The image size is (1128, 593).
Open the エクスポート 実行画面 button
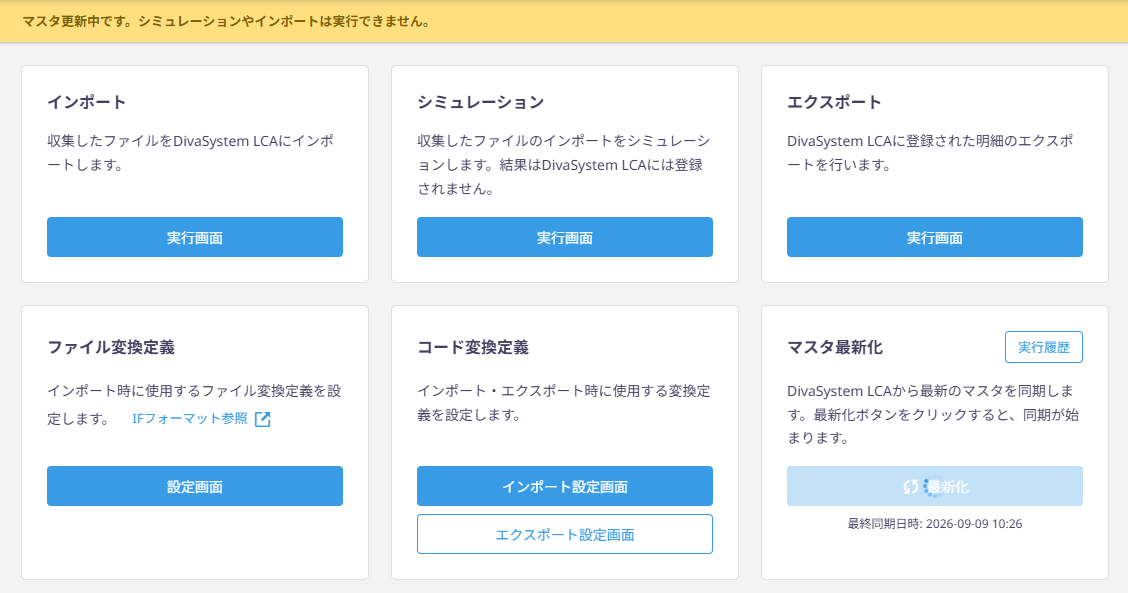934,237
